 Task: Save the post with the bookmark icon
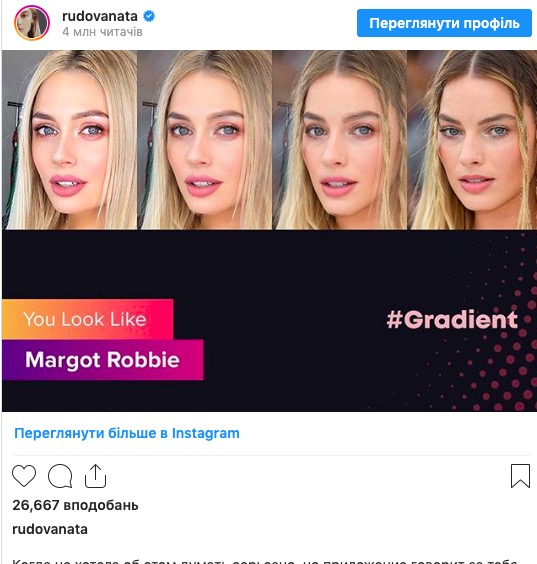(520, 476)
